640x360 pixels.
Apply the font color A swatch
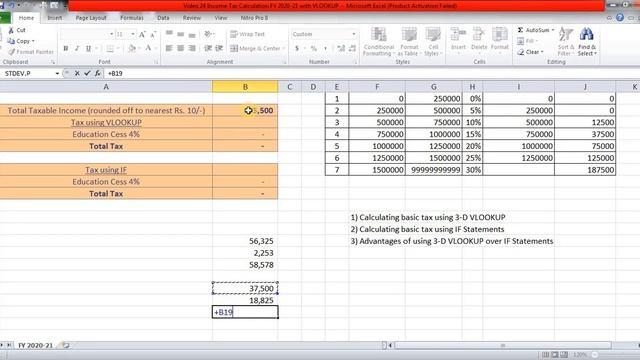pyautogui.click(x=149, y=49)
